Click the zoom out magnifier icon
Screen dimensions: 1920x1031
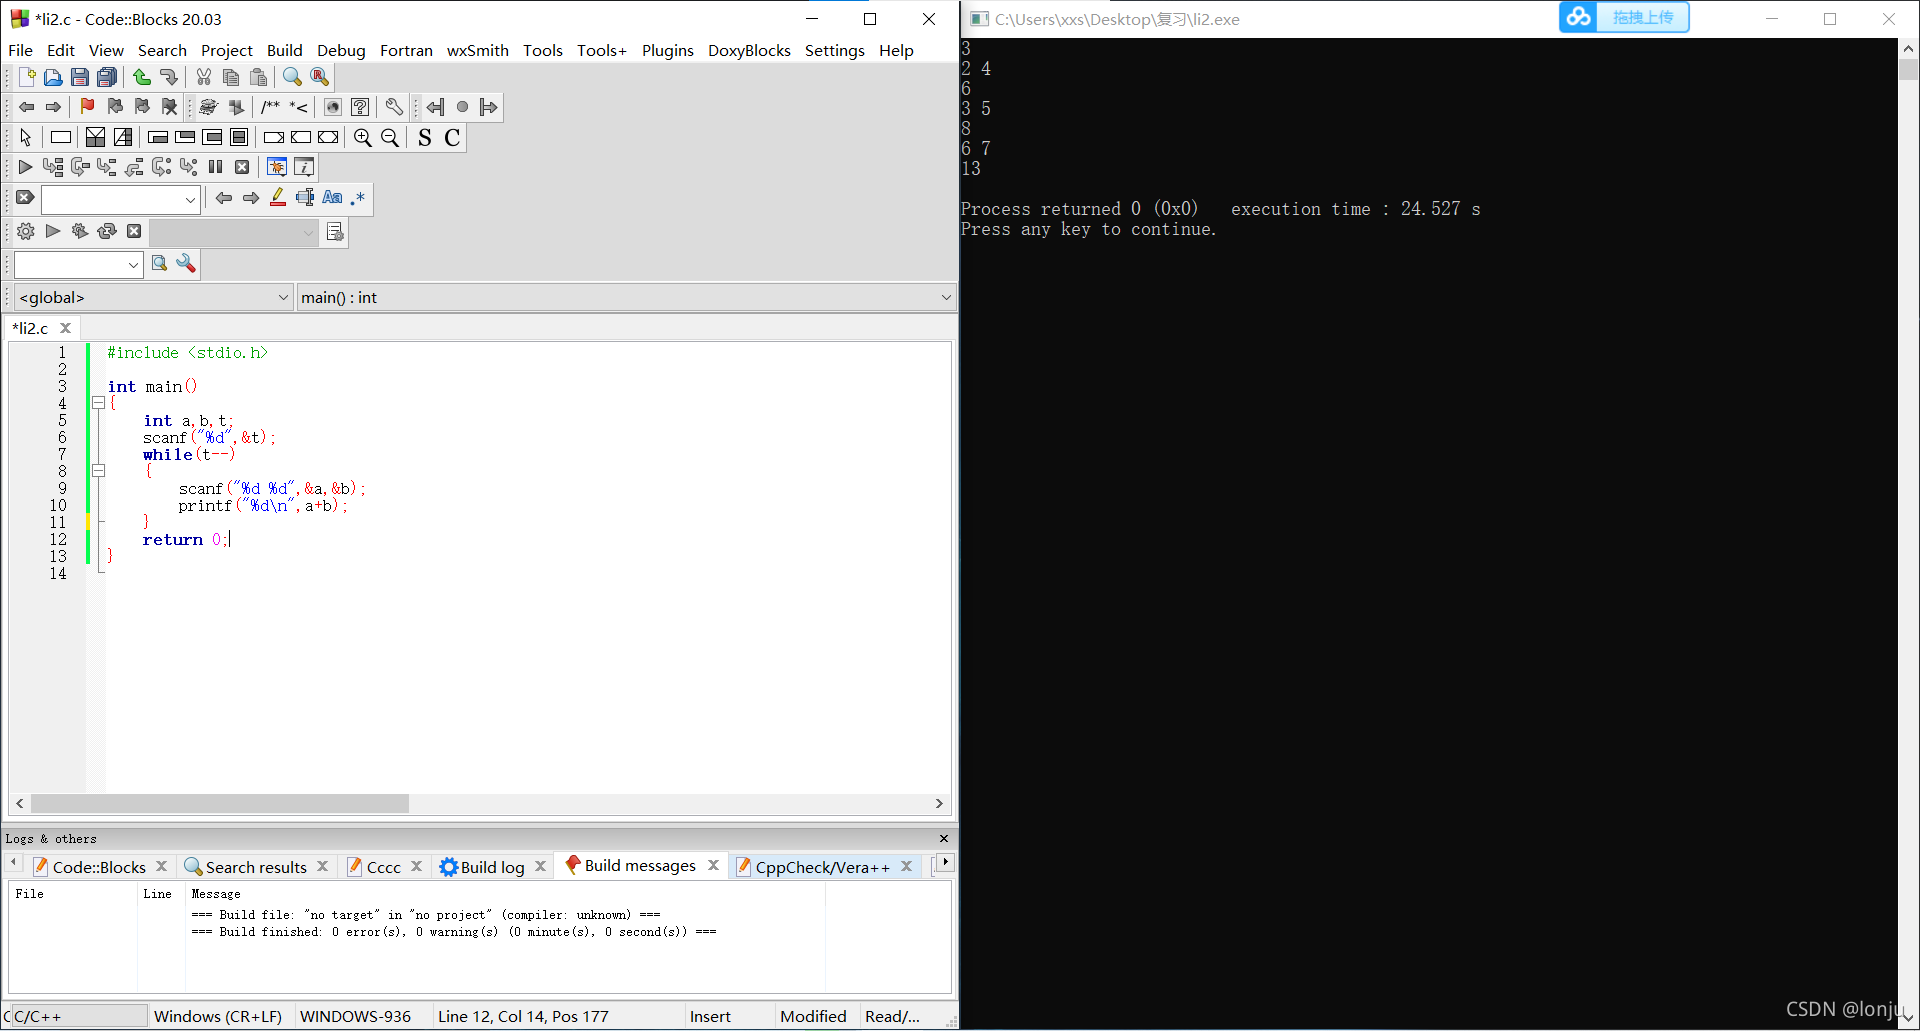click(390, 138)
